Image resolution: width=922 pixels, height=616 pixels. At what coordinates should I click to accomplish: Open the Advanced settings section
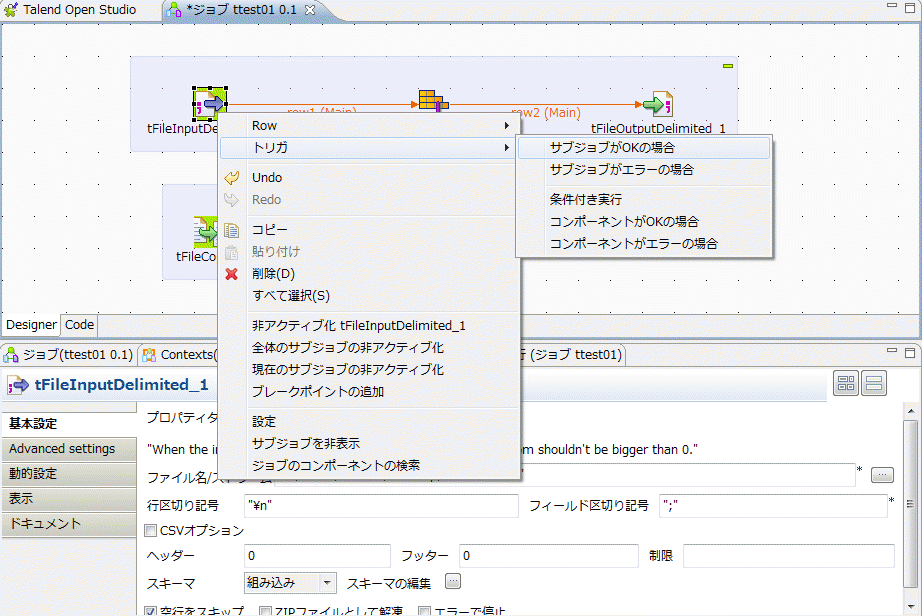point(69,449)
